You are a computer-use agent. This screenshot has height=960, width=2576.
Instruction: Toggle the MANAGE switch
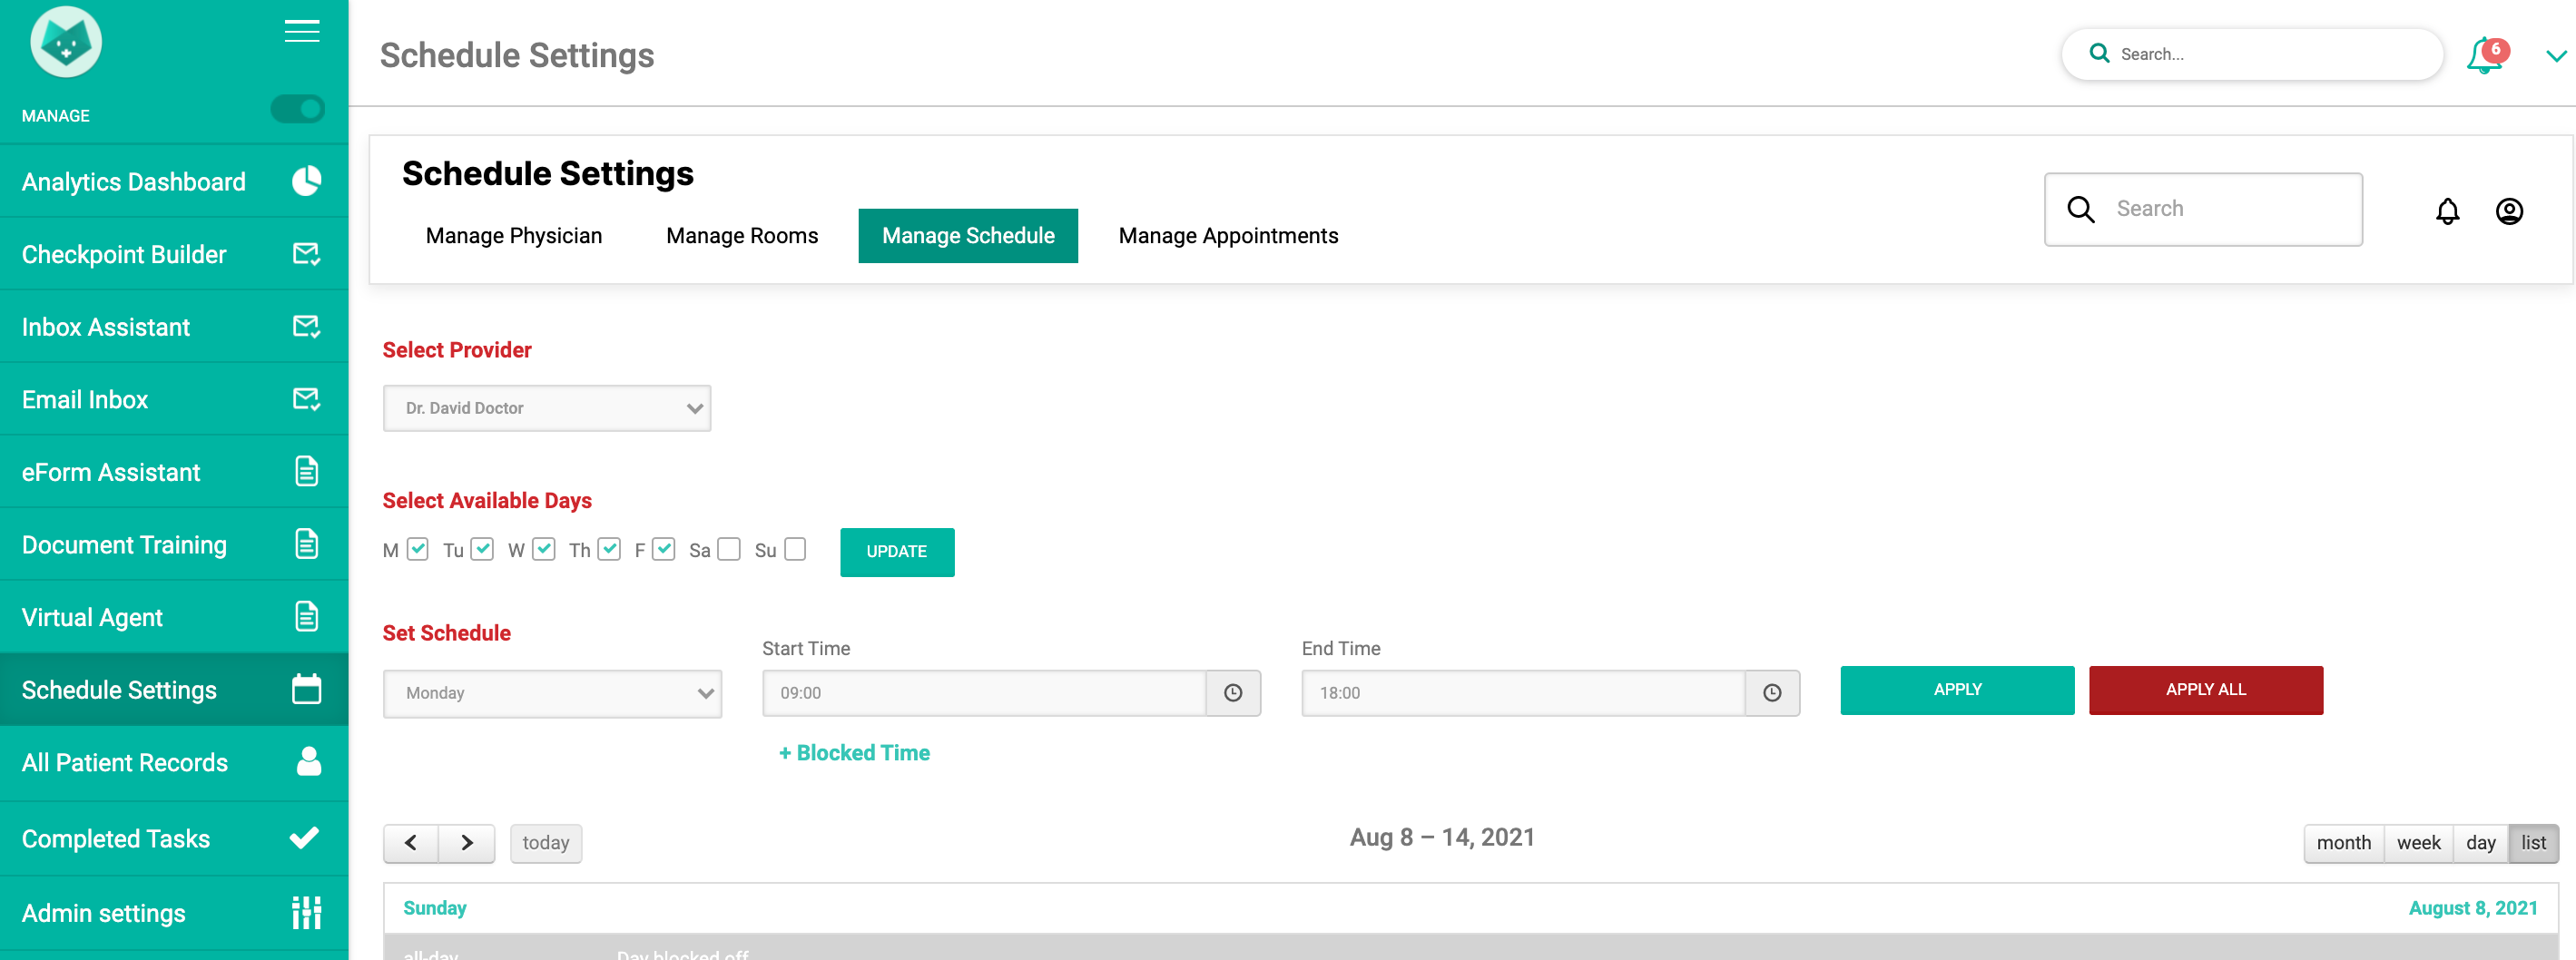[x=298, y=108]
